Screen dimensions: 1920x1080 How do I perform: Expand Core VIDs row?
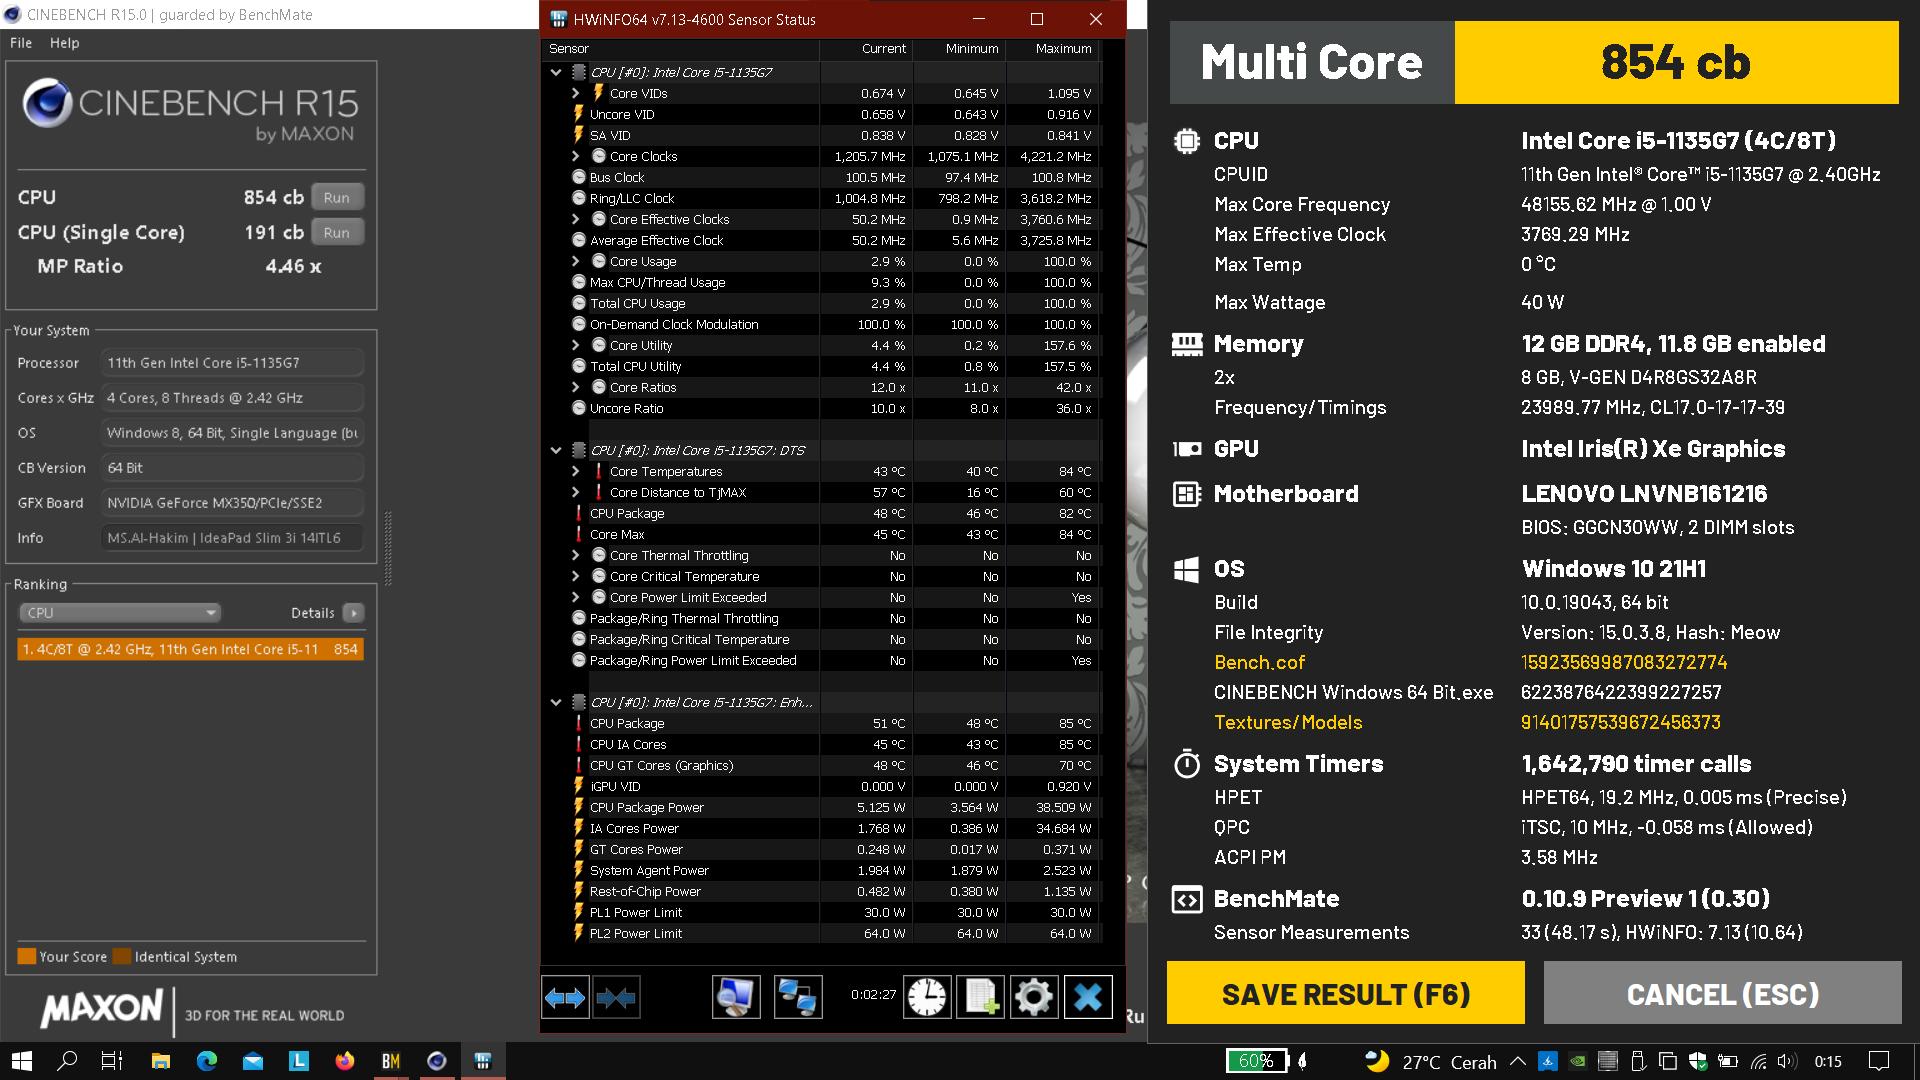576,93
